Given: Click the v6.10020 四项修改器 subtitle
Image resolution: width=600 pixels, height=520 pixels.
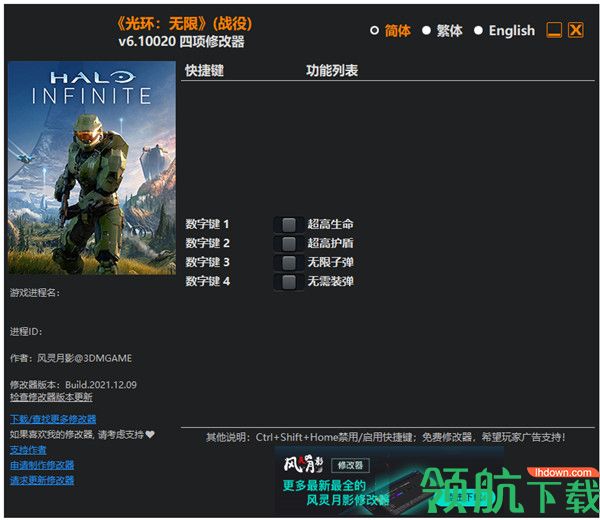Looking at the screenshot, I should pyautogui.click(x=181, y=41).
